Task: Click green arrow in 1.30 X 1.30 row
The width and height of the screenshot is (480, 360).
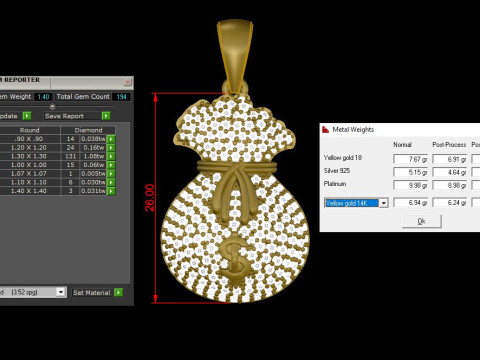Action: 111,156
